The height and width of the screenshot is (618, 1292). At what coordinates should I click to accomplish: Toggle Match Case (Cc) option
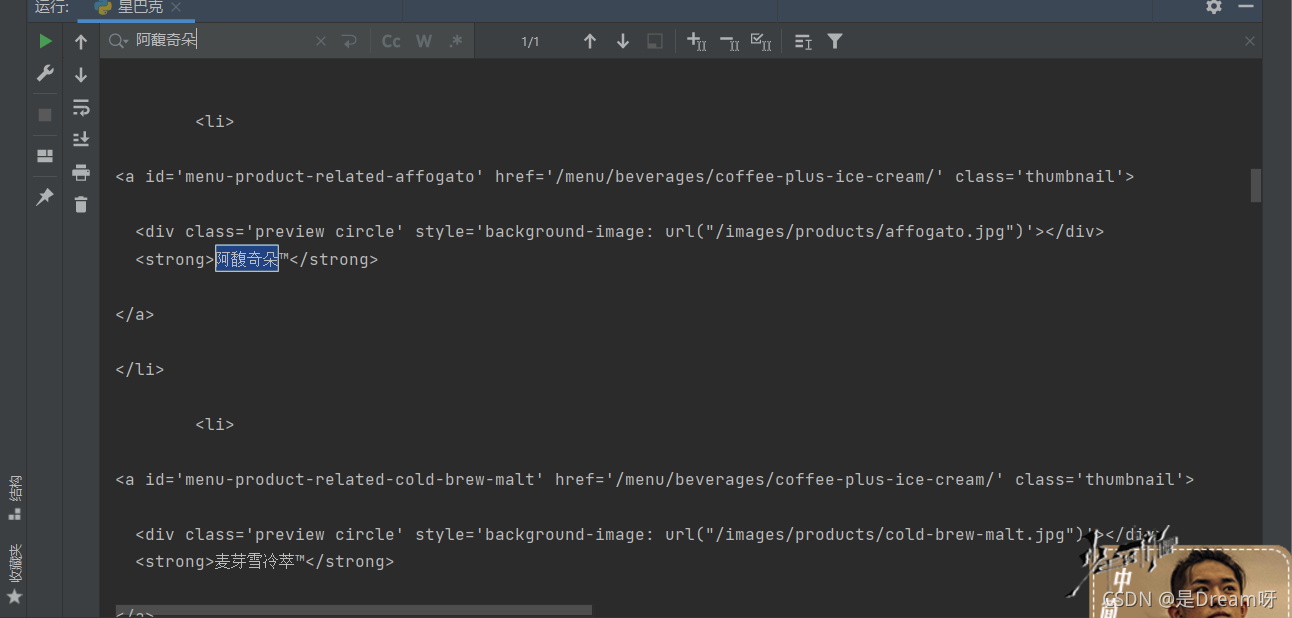[391, 41]
